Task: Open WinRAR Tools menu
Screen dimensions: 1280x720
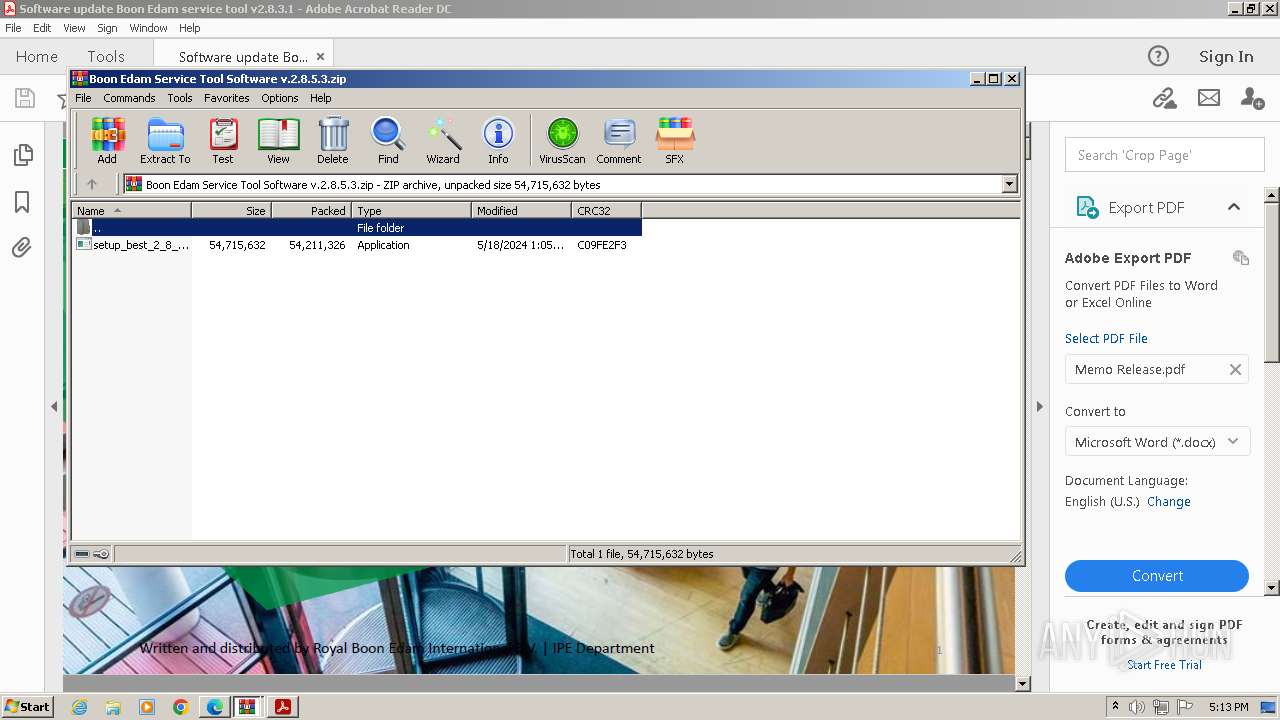Action: pos(180,98)
